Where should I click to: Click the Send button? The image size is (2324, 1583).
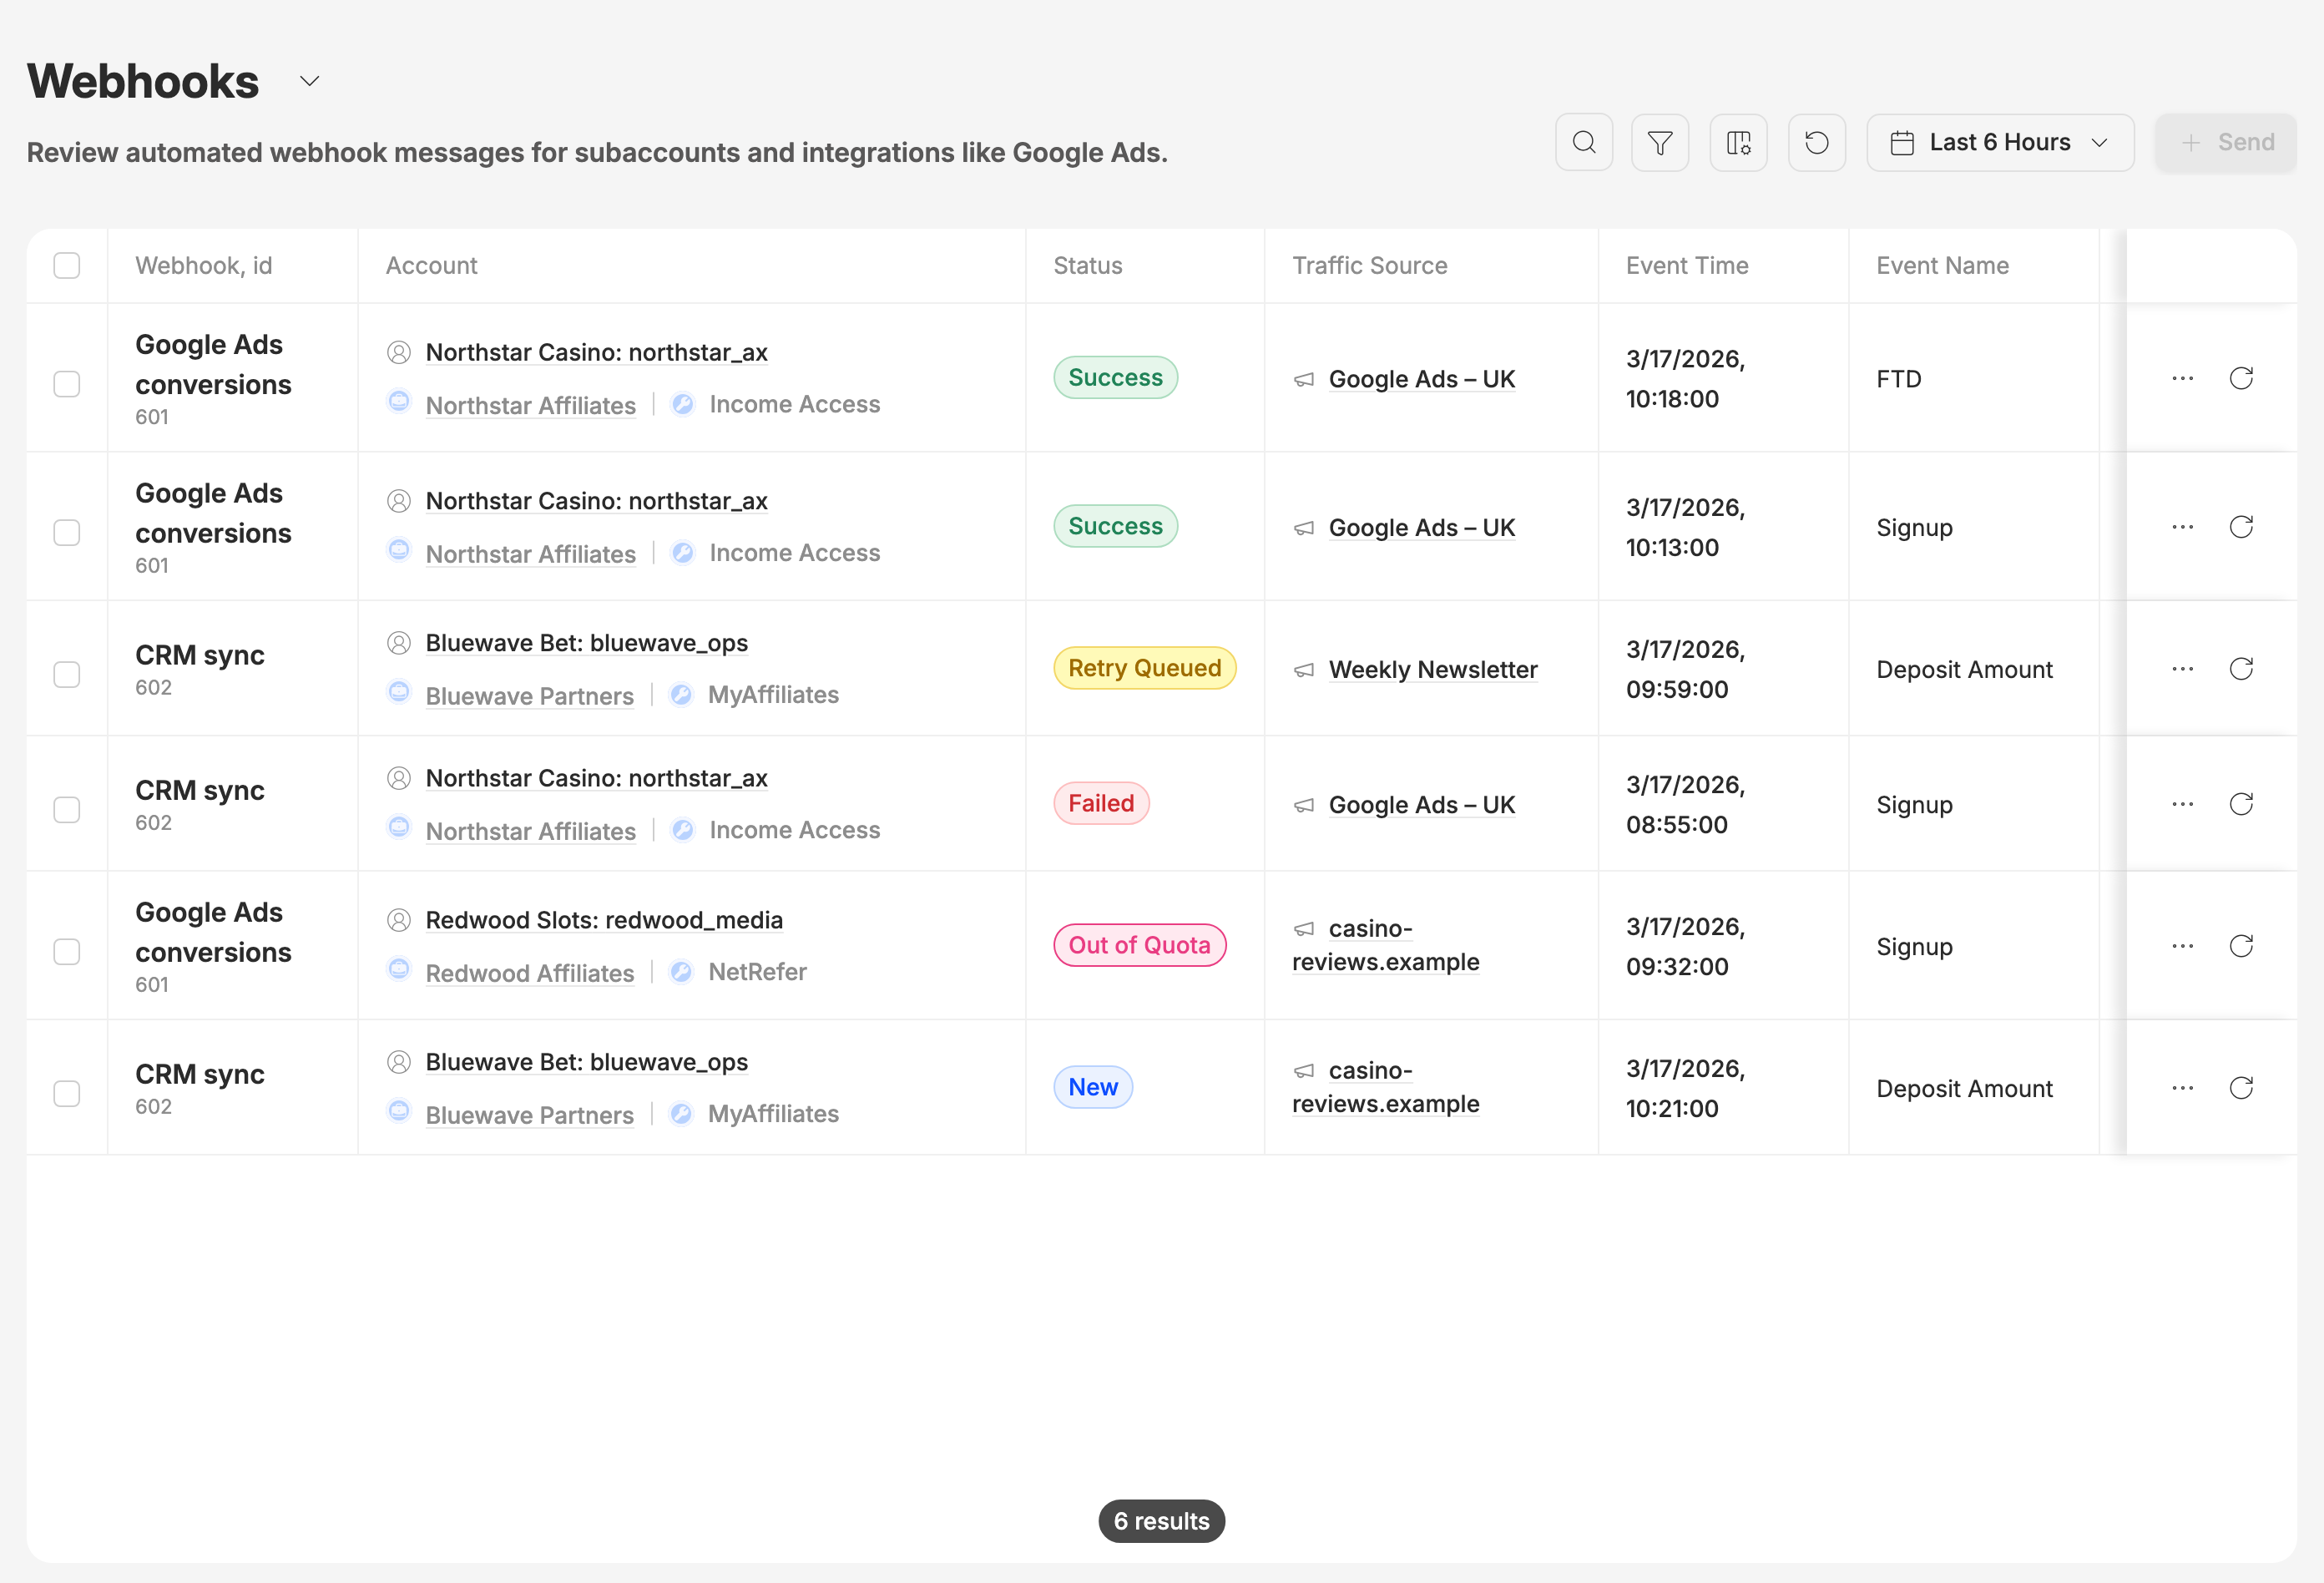pyautogui.click(x=2226, y=143)
